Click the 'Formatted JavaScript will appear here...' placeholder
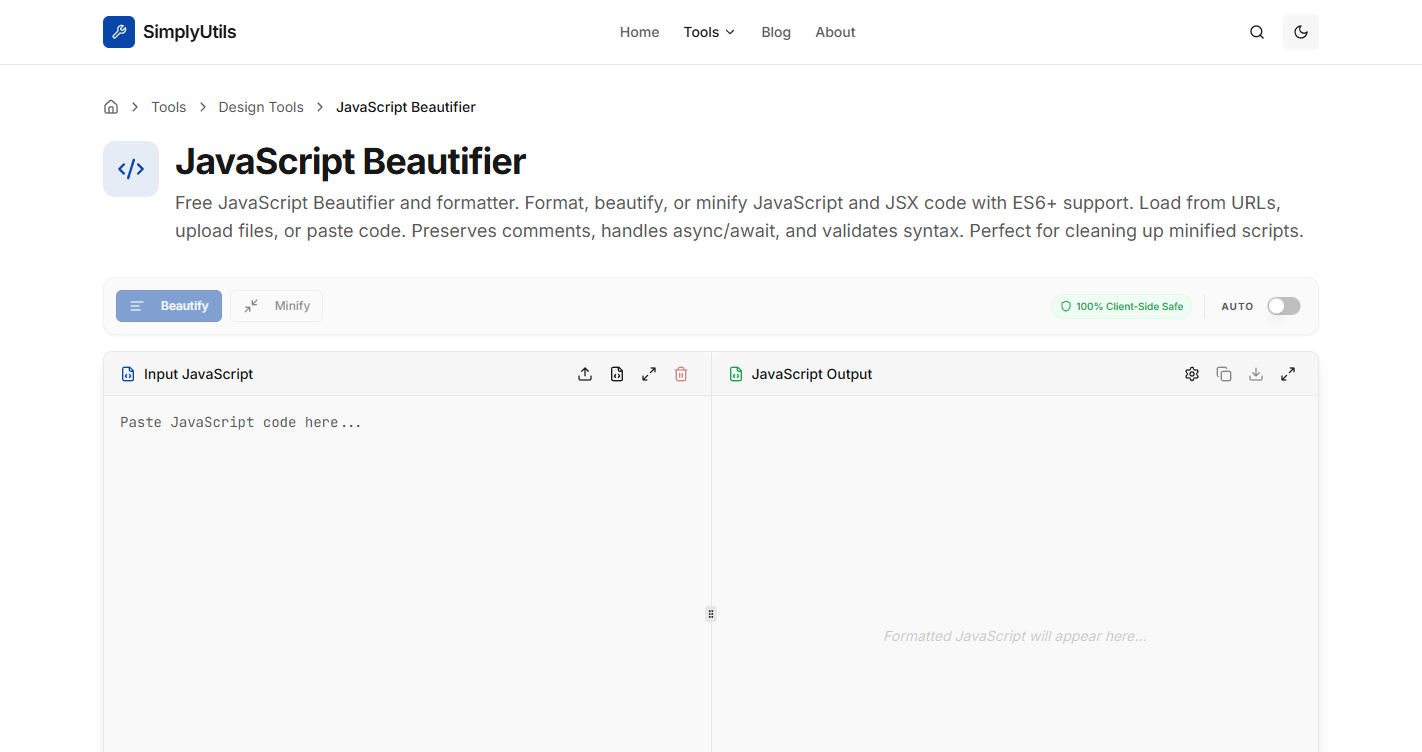 pos(1015,636)
